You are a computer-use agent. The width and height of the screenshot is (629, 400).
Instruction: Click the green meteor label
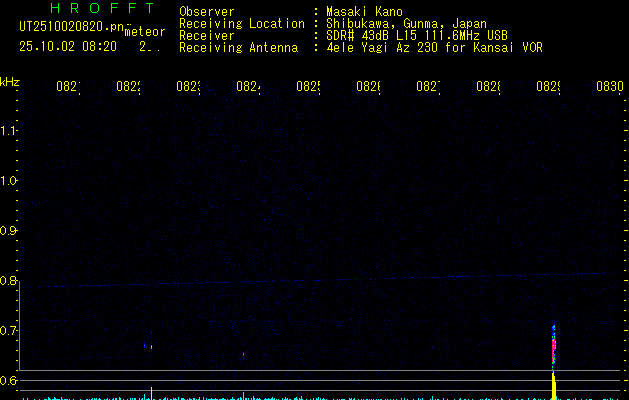coord(145,32)
